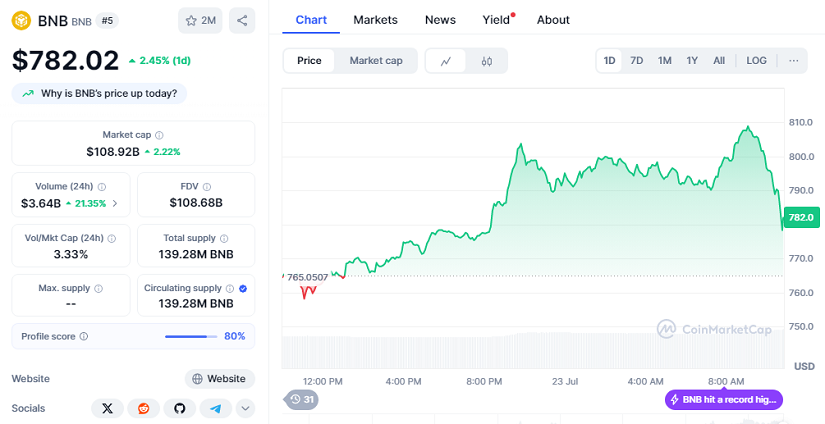Click the Volume (24h) info icon
Viewport: 825px width, 424px height.
(102, 187)
